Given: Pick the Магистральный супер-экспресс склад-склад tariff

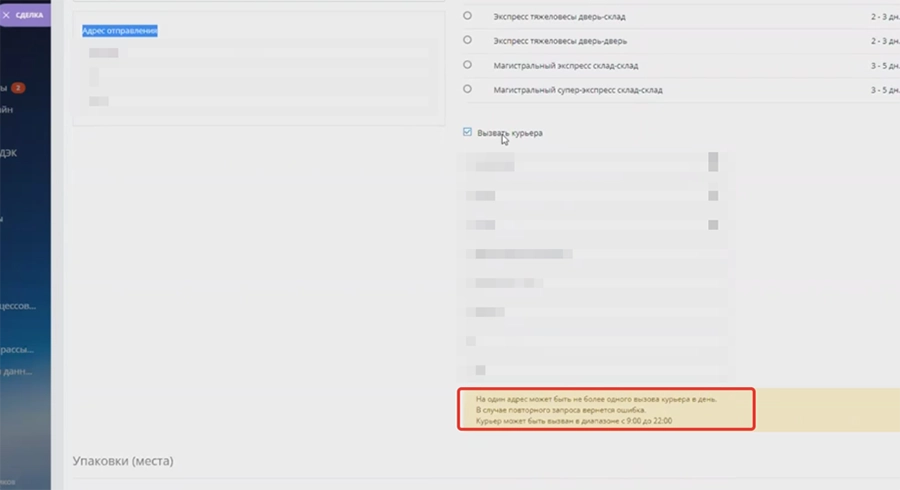Looking at the screenshot, I should 468,89.
